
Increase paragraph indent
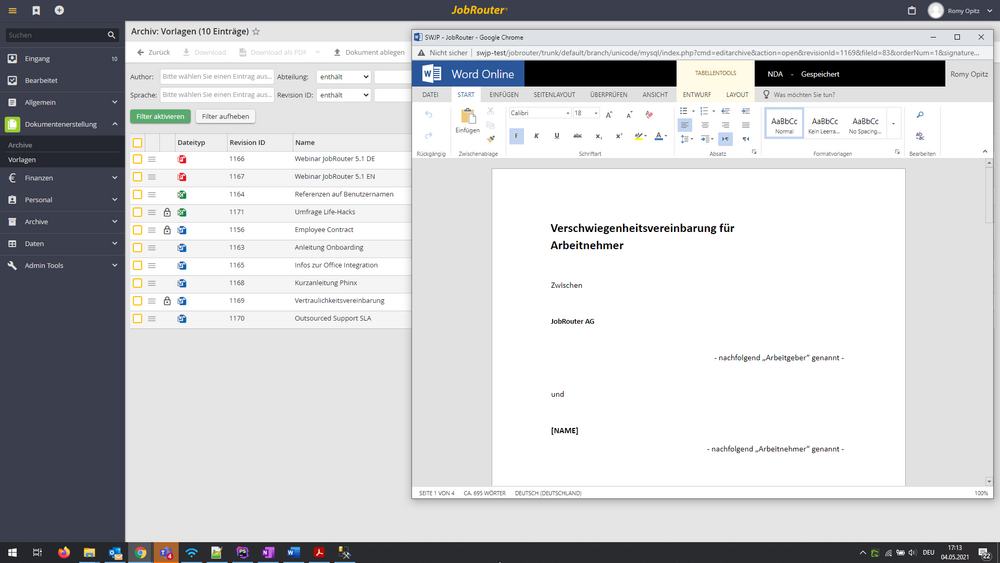coord(746,111)
